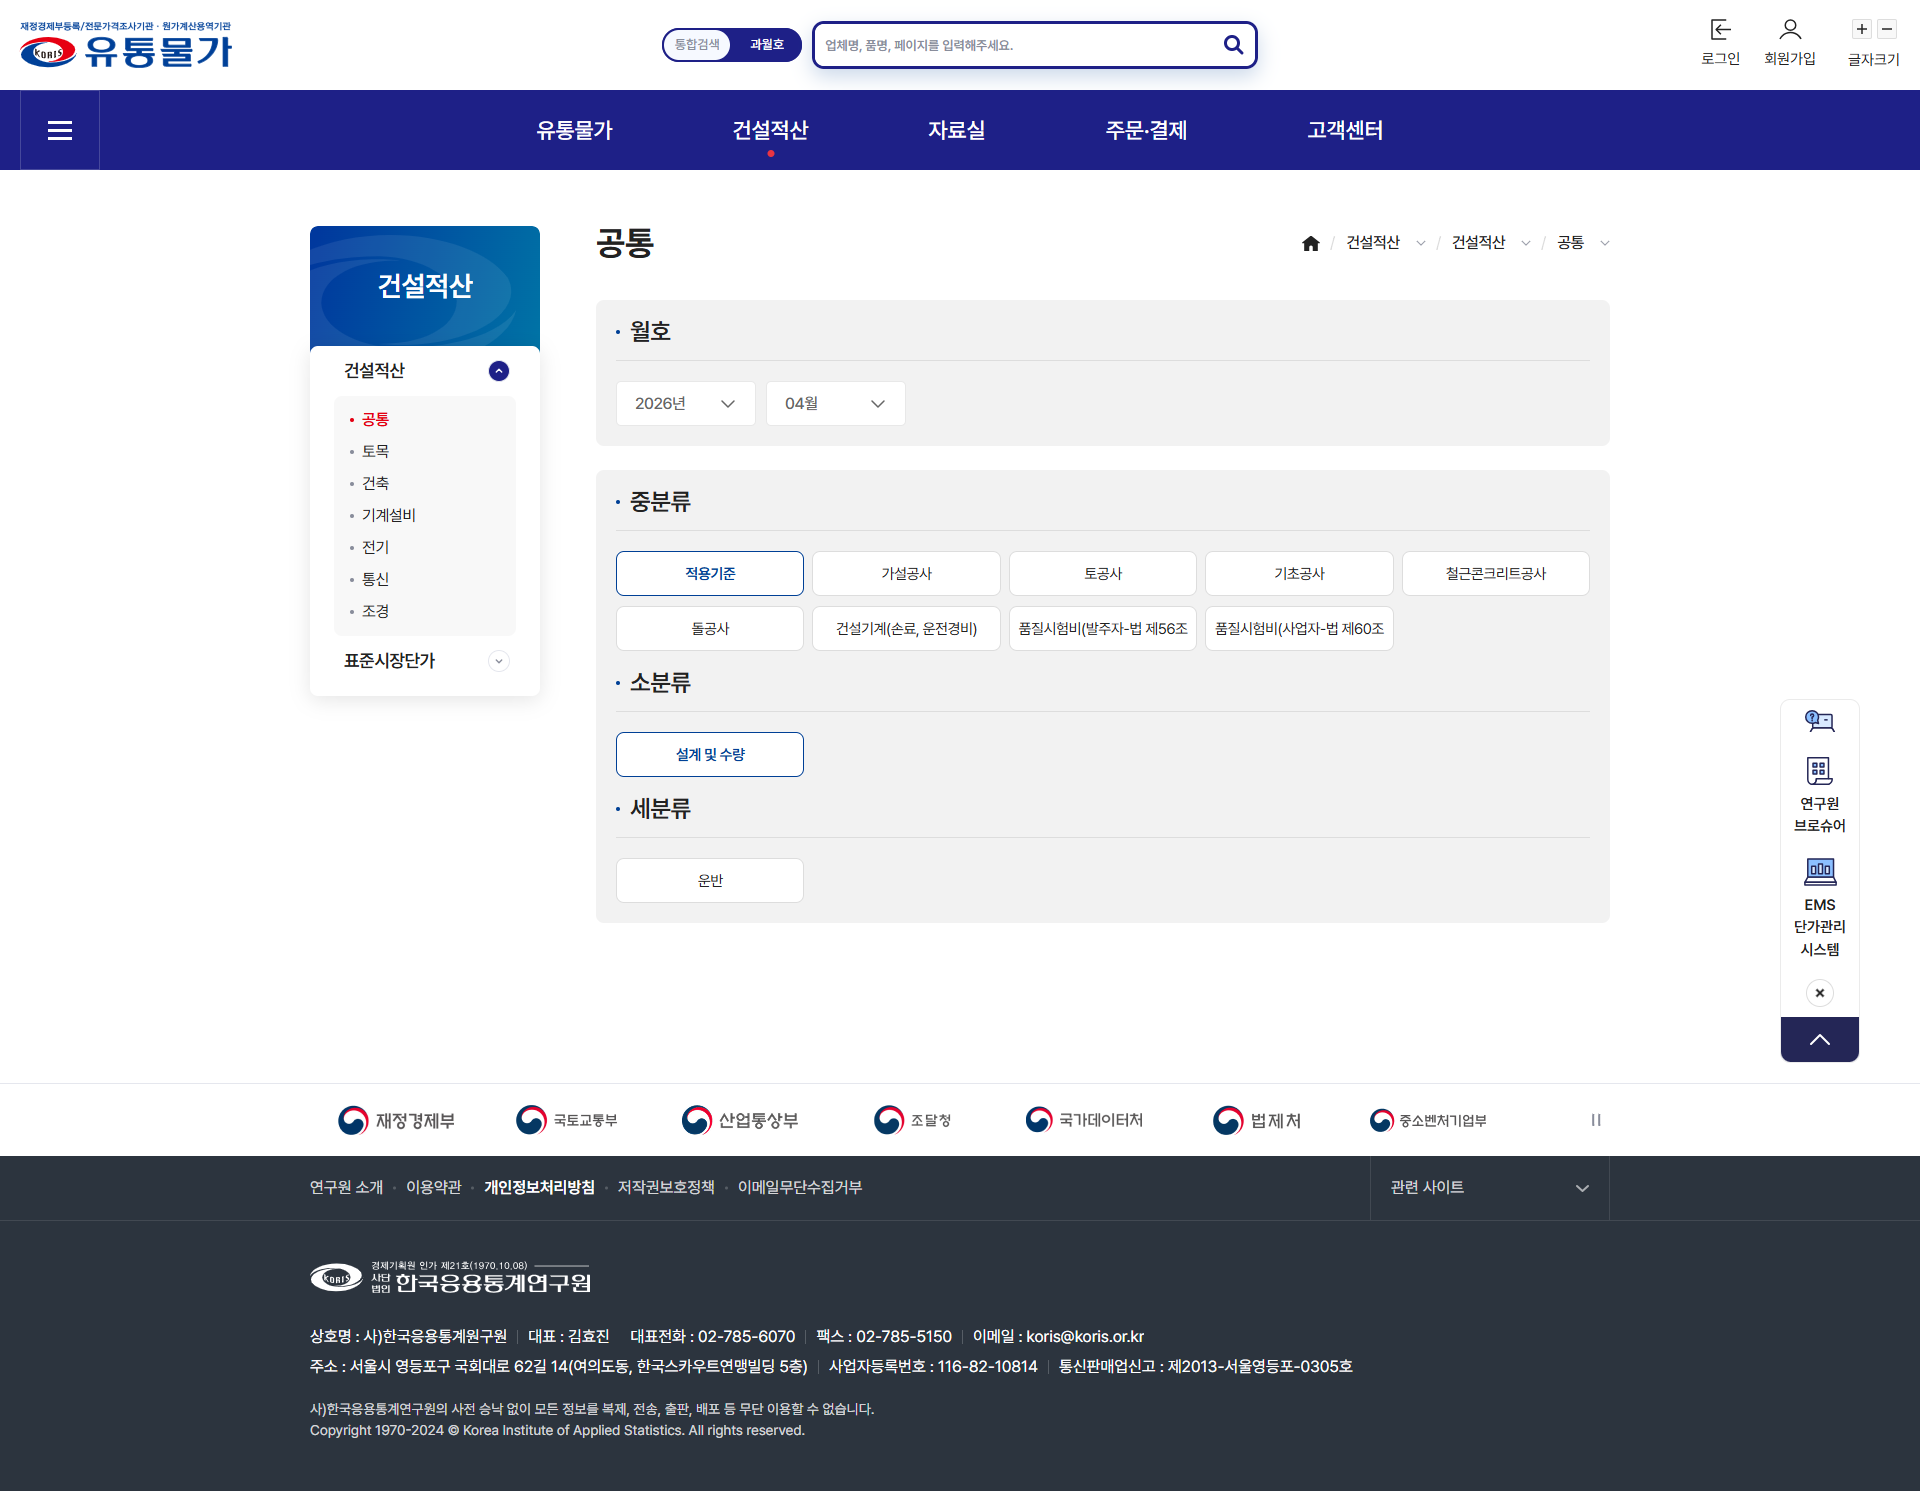Pause the ministry banner slider
Screen dimensions: 1920x1491
tap(1596, 1120)
